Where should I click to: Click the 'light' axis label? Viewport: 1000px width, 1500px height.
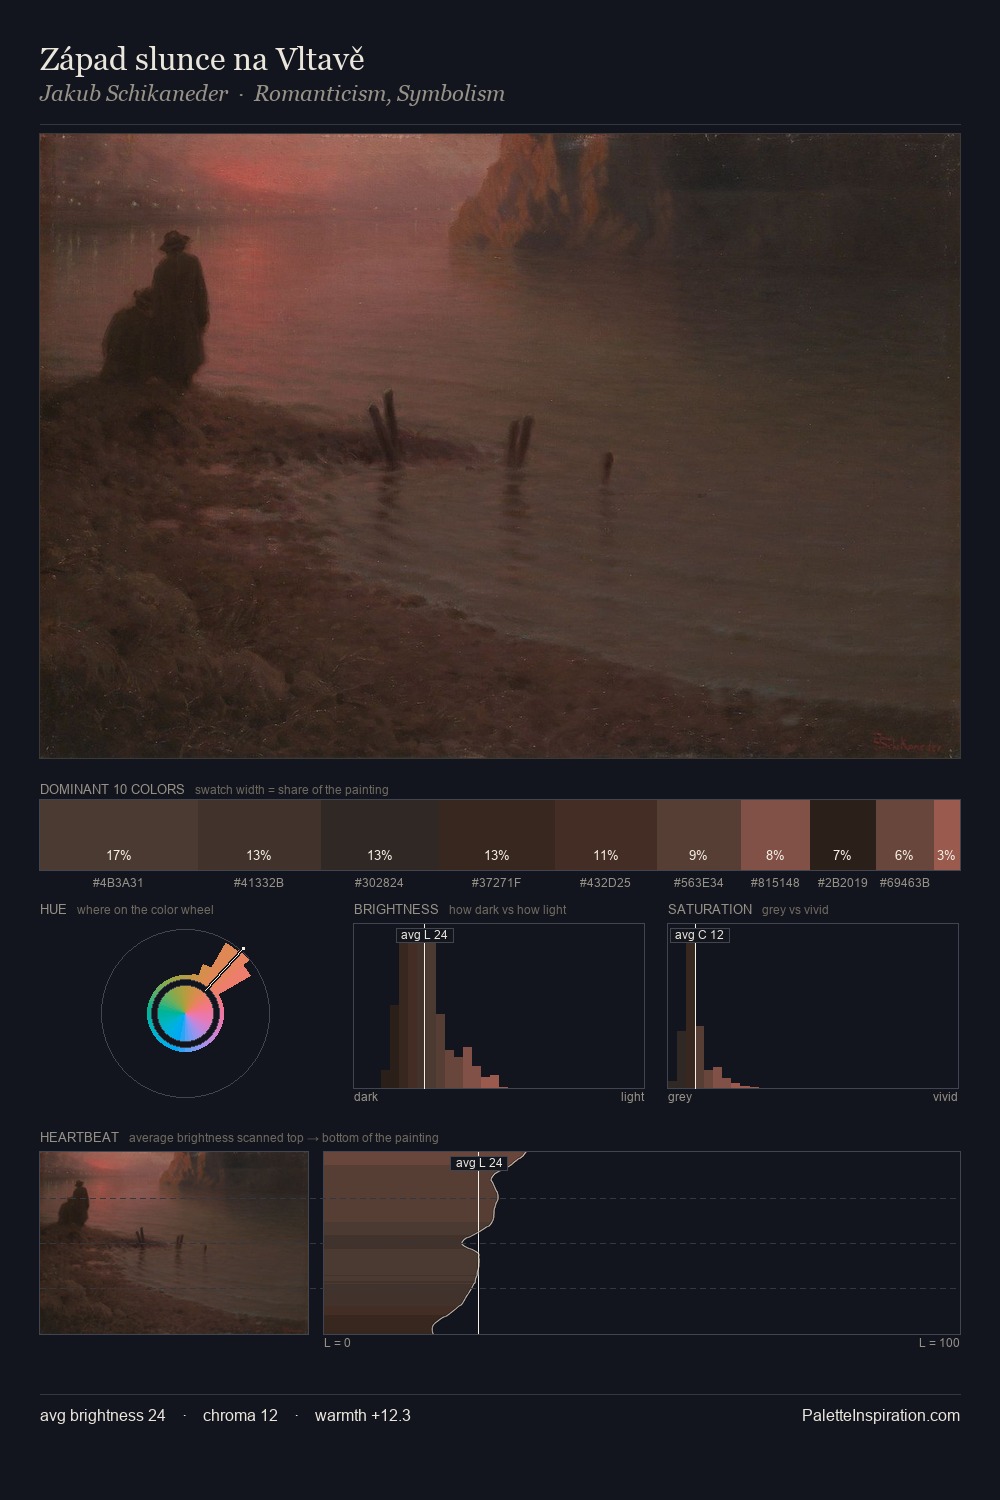pos(632,1097)
